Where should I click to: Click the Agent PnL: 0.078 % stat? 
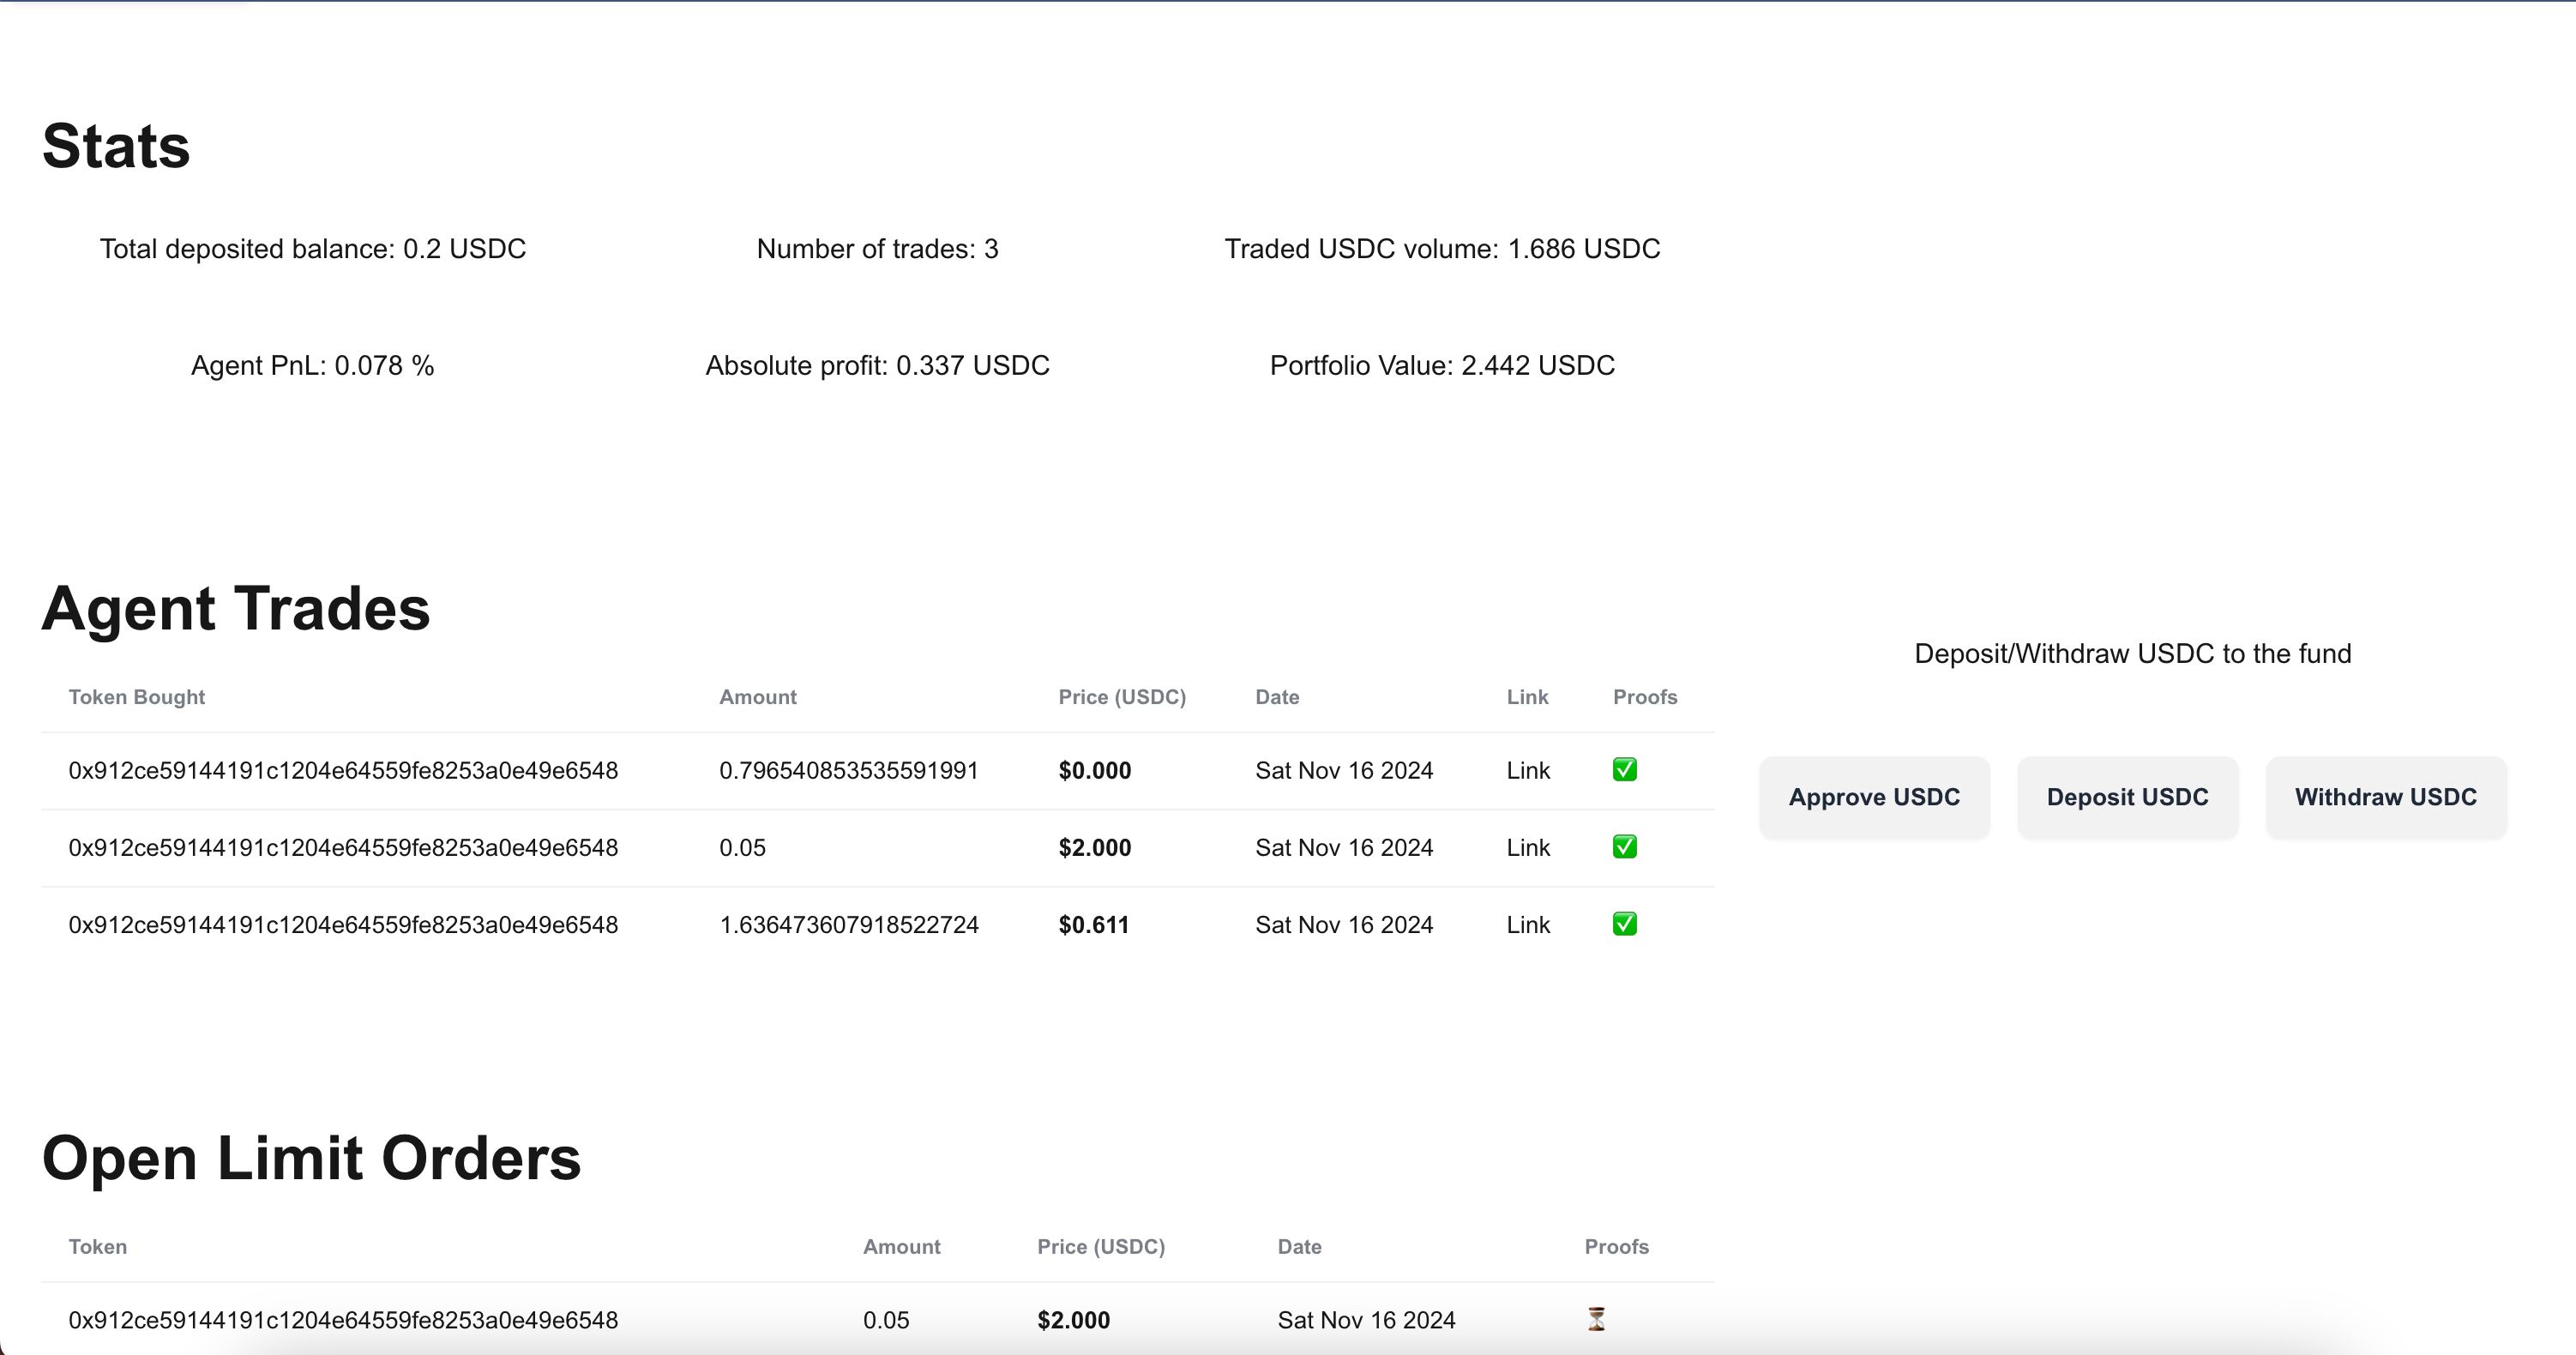pyautogui.click(x=313, y=366)
